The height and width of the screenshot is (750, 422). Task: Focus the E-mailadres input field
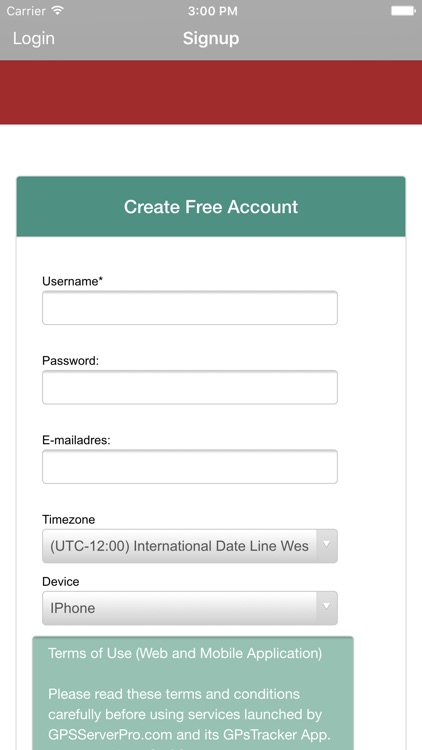pyautogui.click(x=190, y=466)
